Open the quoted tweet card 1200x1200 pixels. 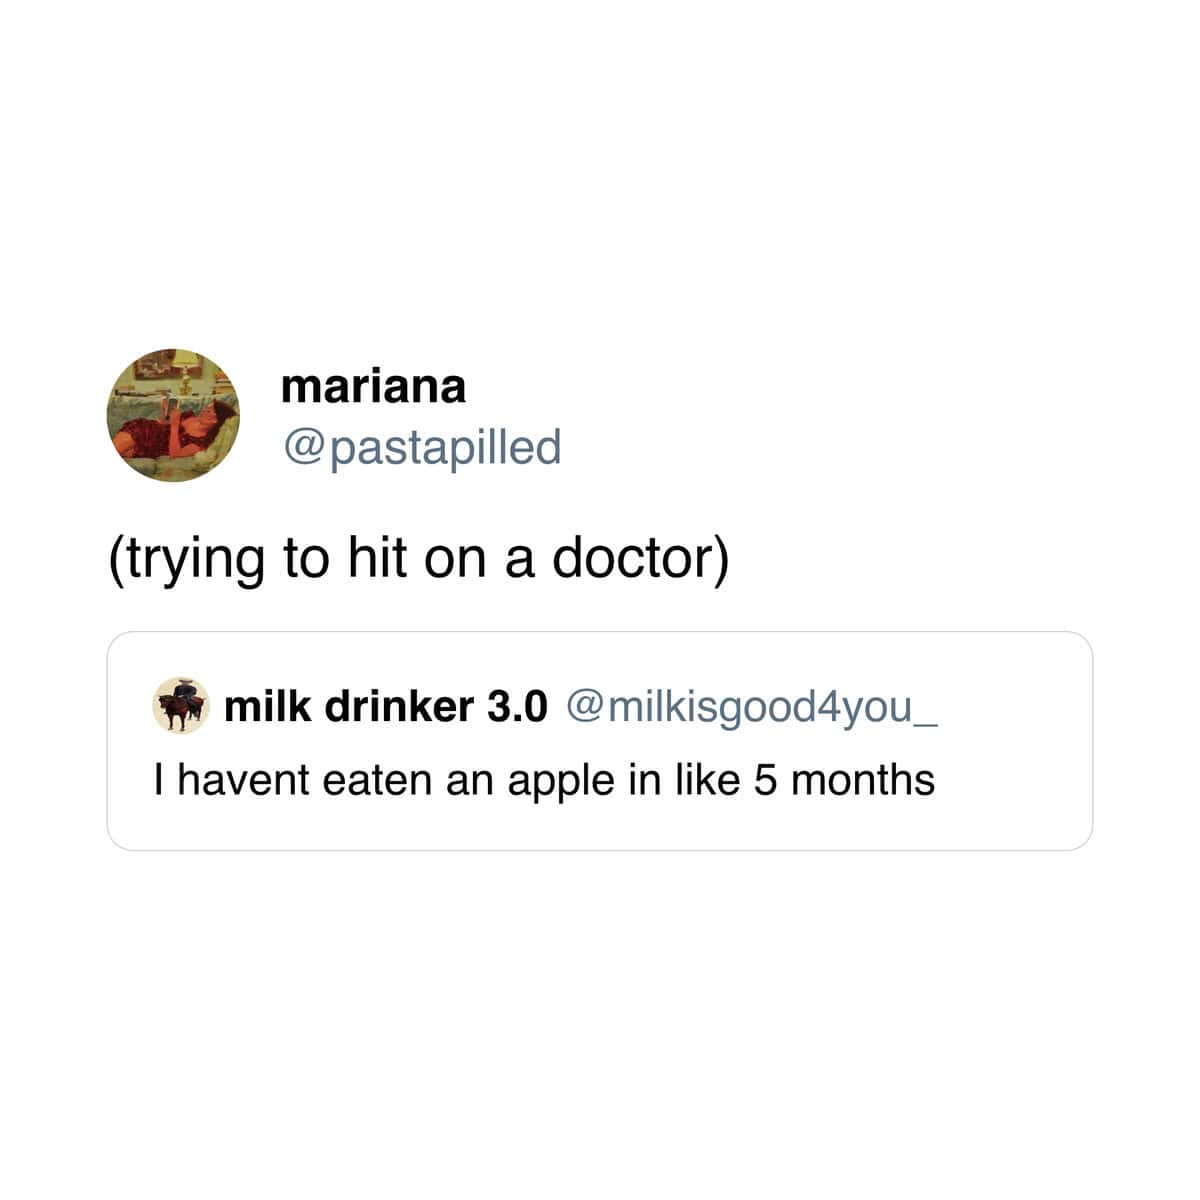[600, 741]
